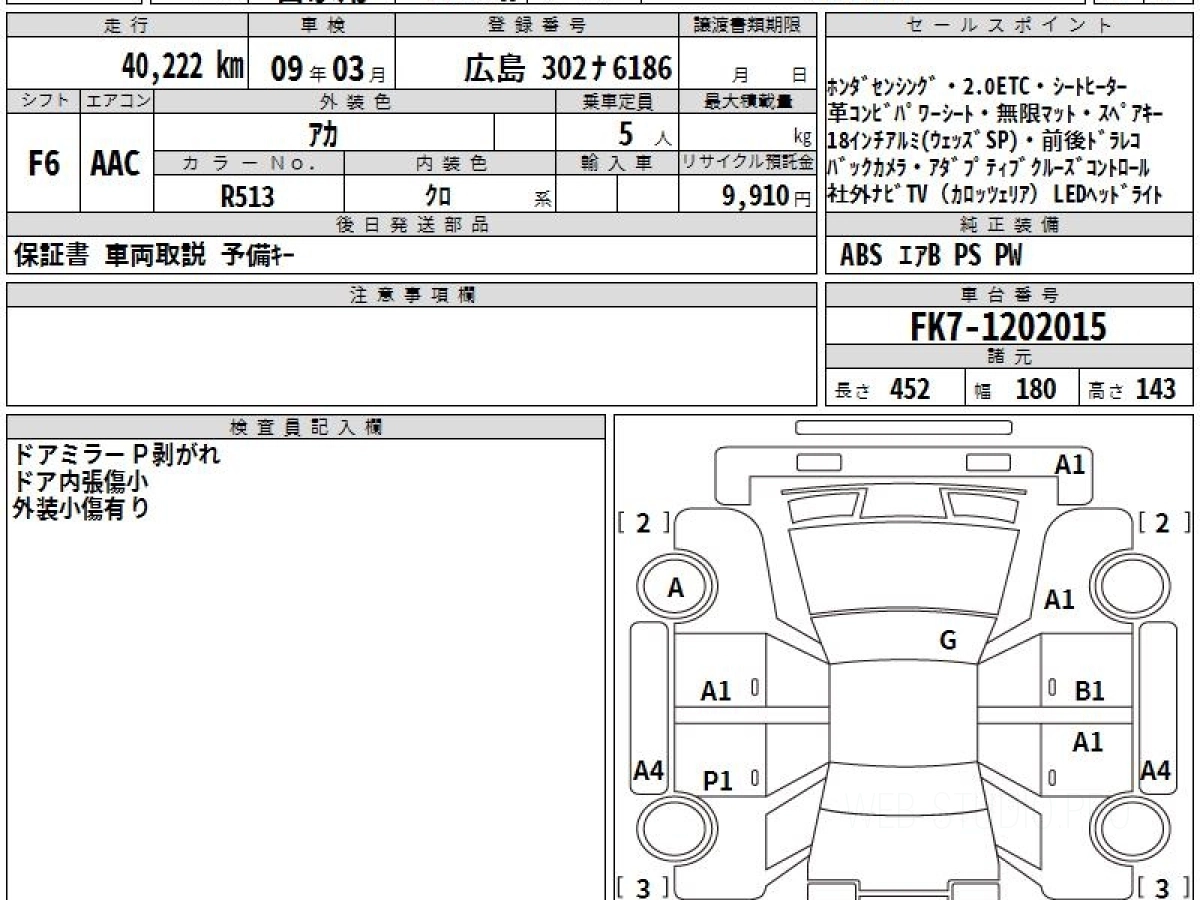The width and height of the screenshot is (1200, 900).
Task: Select the color number R513 cell
Action: click(248, 196)
